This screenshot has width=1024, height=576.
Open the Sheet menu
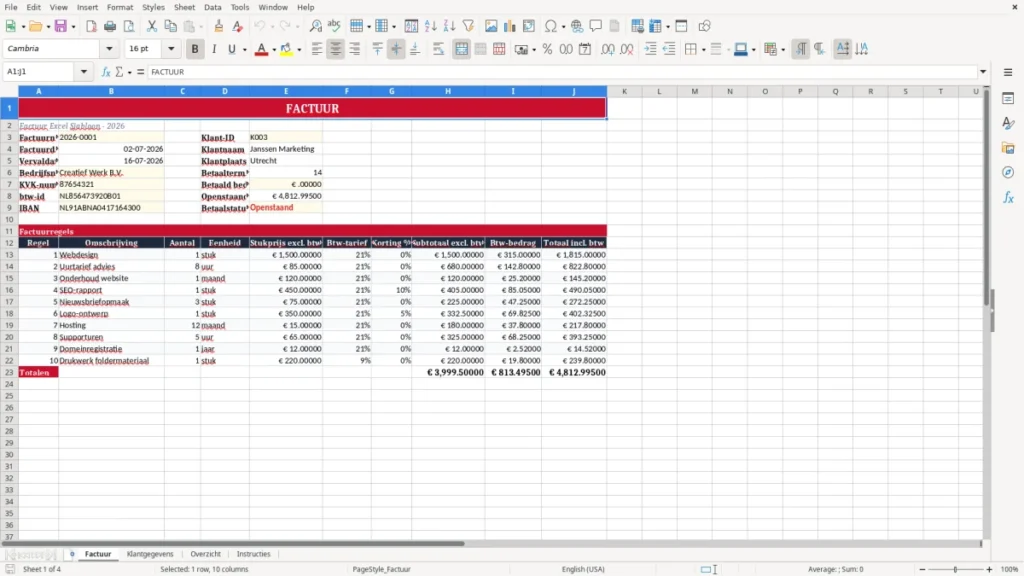coord(184,7)
